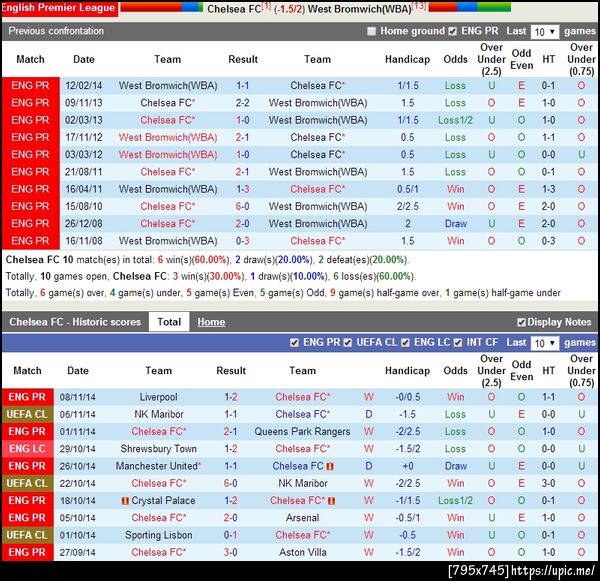
Task: Click Handicap column header in Previous confrontation
Action: coord(408,59)
